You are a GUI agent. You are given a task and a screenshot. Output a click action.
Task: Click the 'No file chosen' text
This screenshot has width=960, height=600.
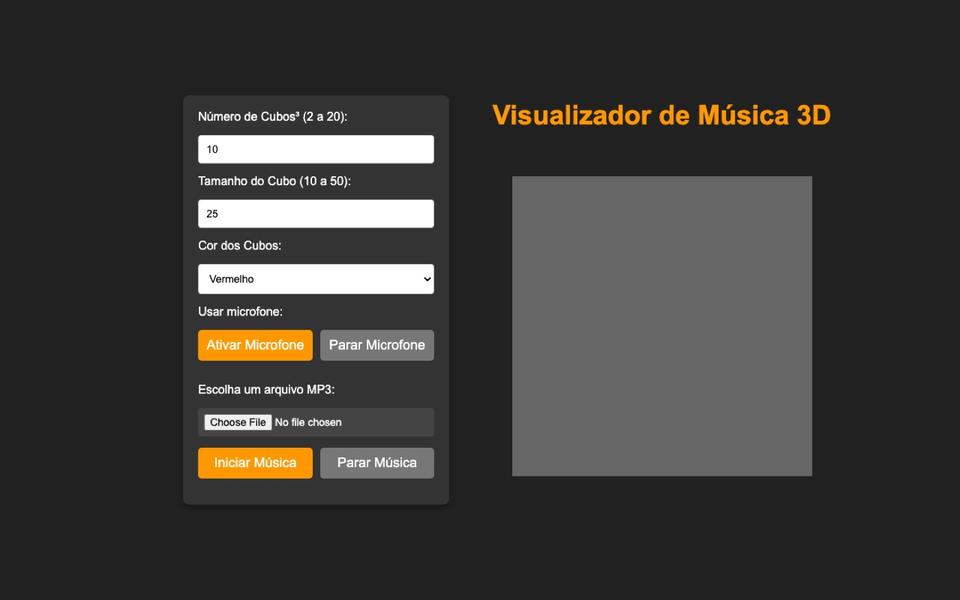308,422
